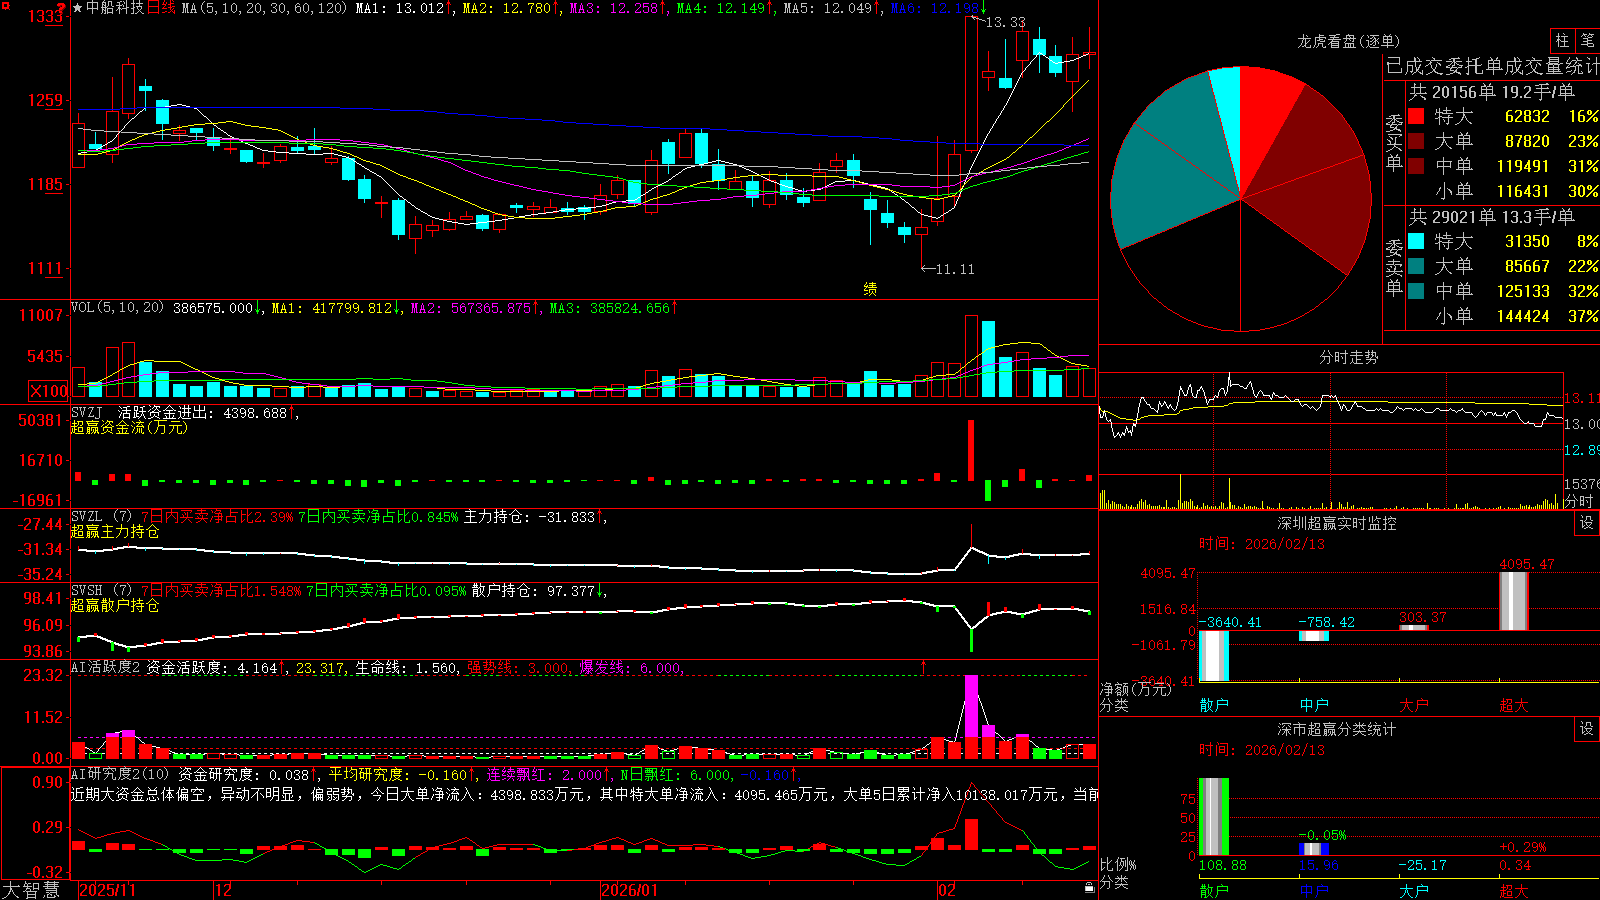Screen dimensions: 1600x900
Task: Click the 强势线: 3.000 value
Action: (x=519, y=668)
